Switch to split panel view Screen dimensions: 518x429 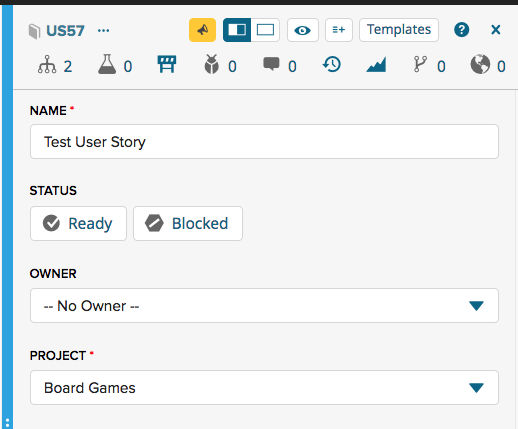point(237,30)
